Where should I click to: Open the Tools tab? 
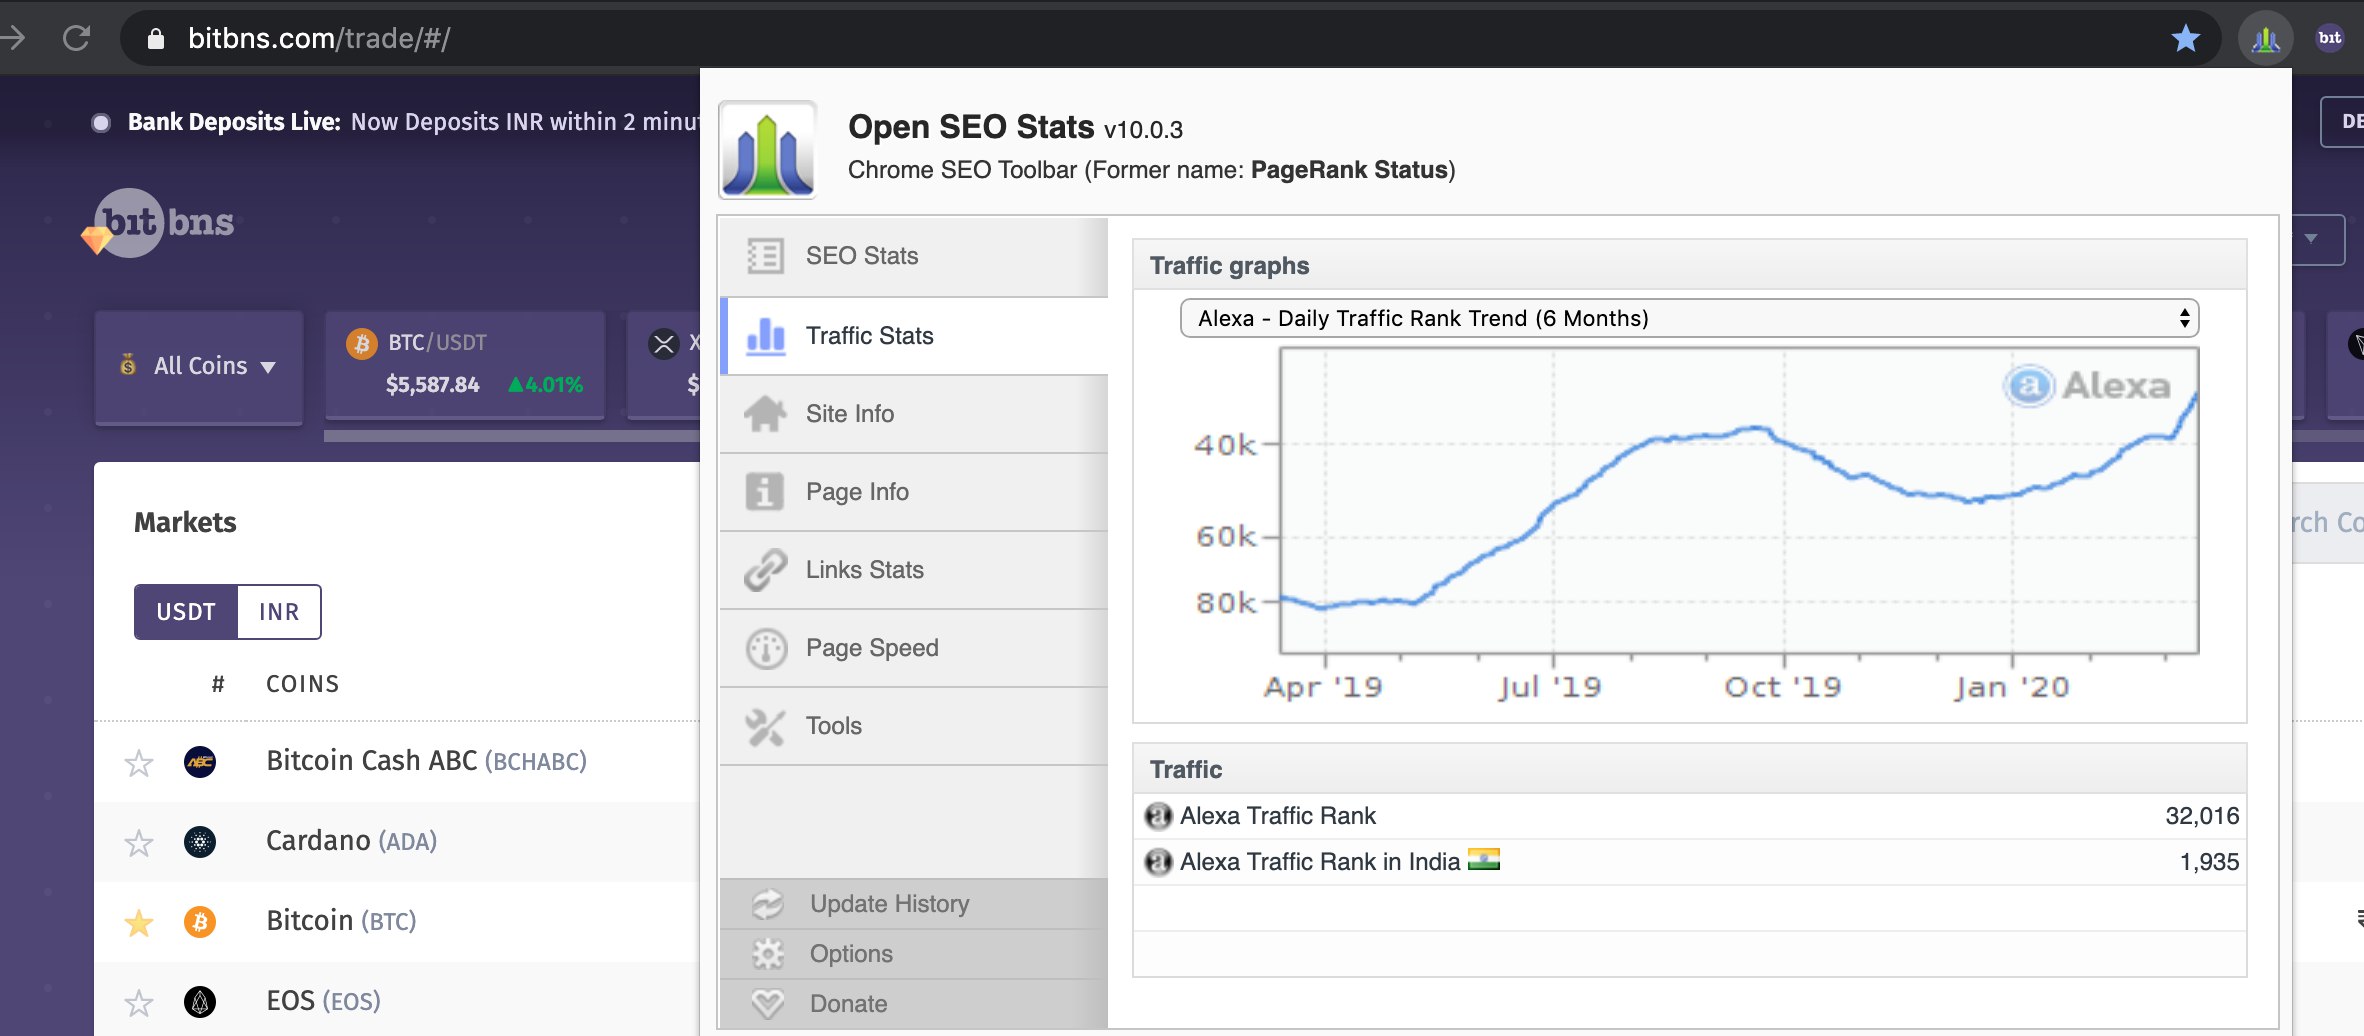tap(914, 726)
